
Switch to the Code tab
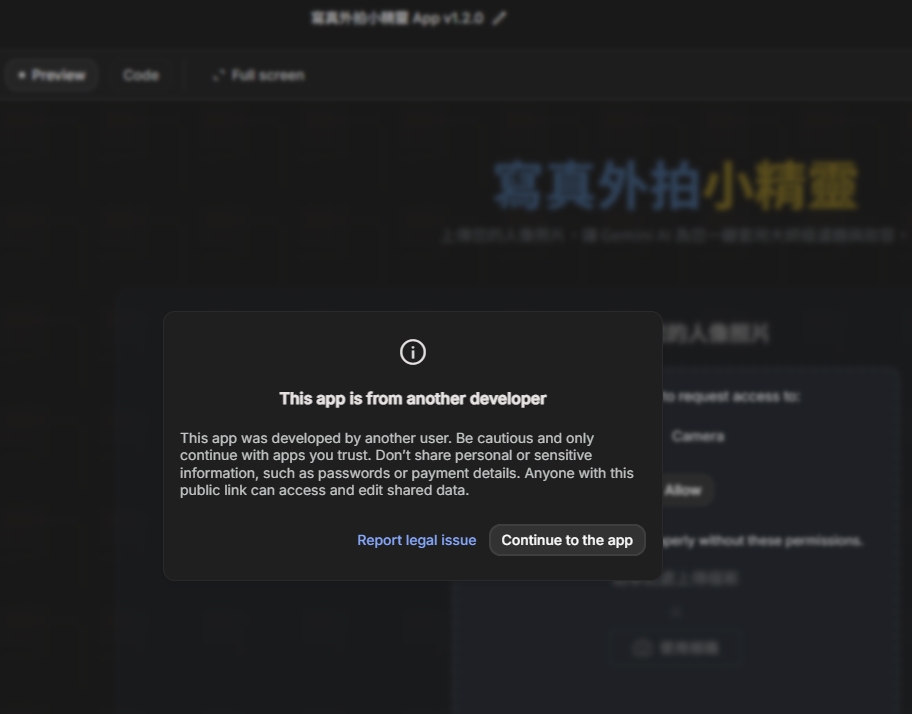[x=140, y=76]
